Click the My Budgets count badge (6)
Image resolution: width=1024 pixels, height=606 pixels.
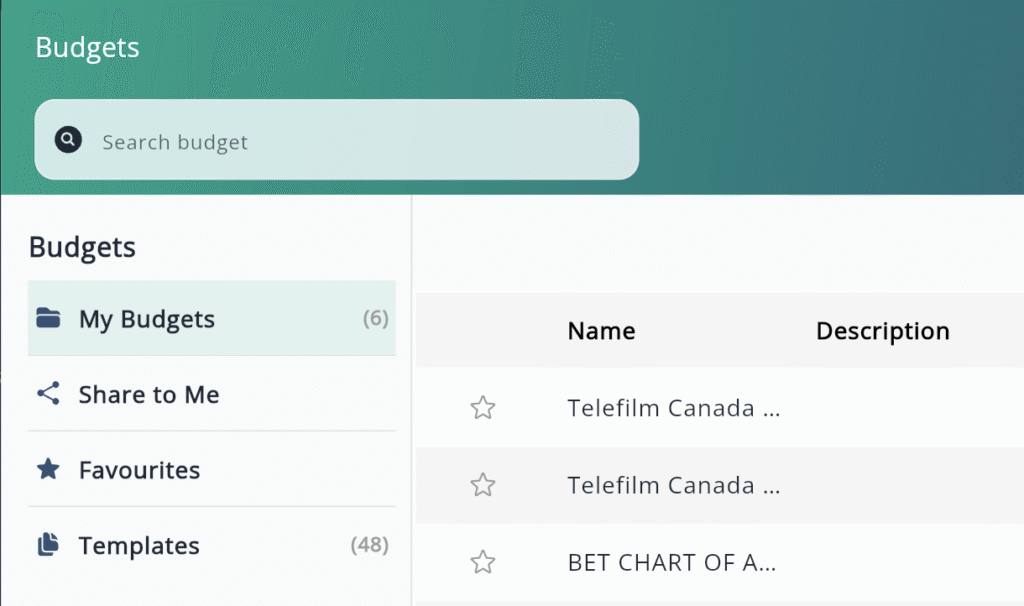(375, 319)
